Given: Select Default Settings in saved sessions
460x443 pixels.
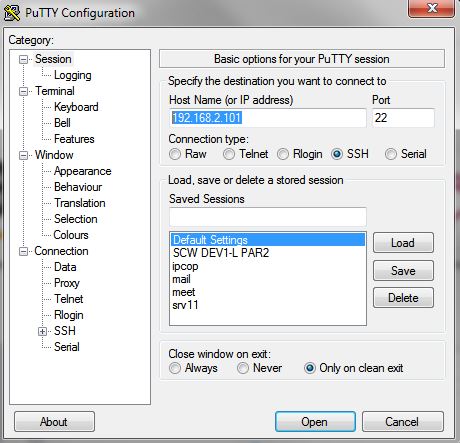Looking at the screenshot, I should tap(268, 240).
